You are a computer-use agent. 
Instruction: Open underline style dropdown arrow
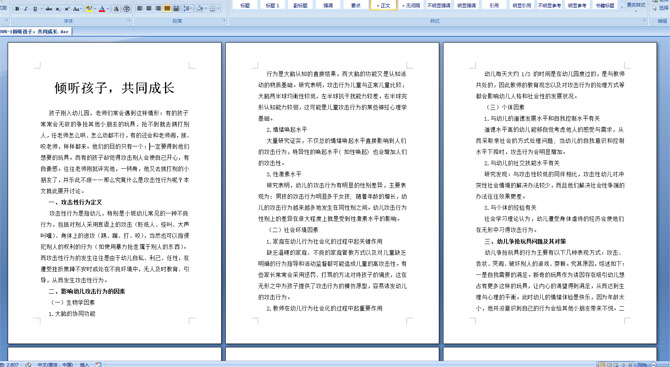[x=41, y=9]
